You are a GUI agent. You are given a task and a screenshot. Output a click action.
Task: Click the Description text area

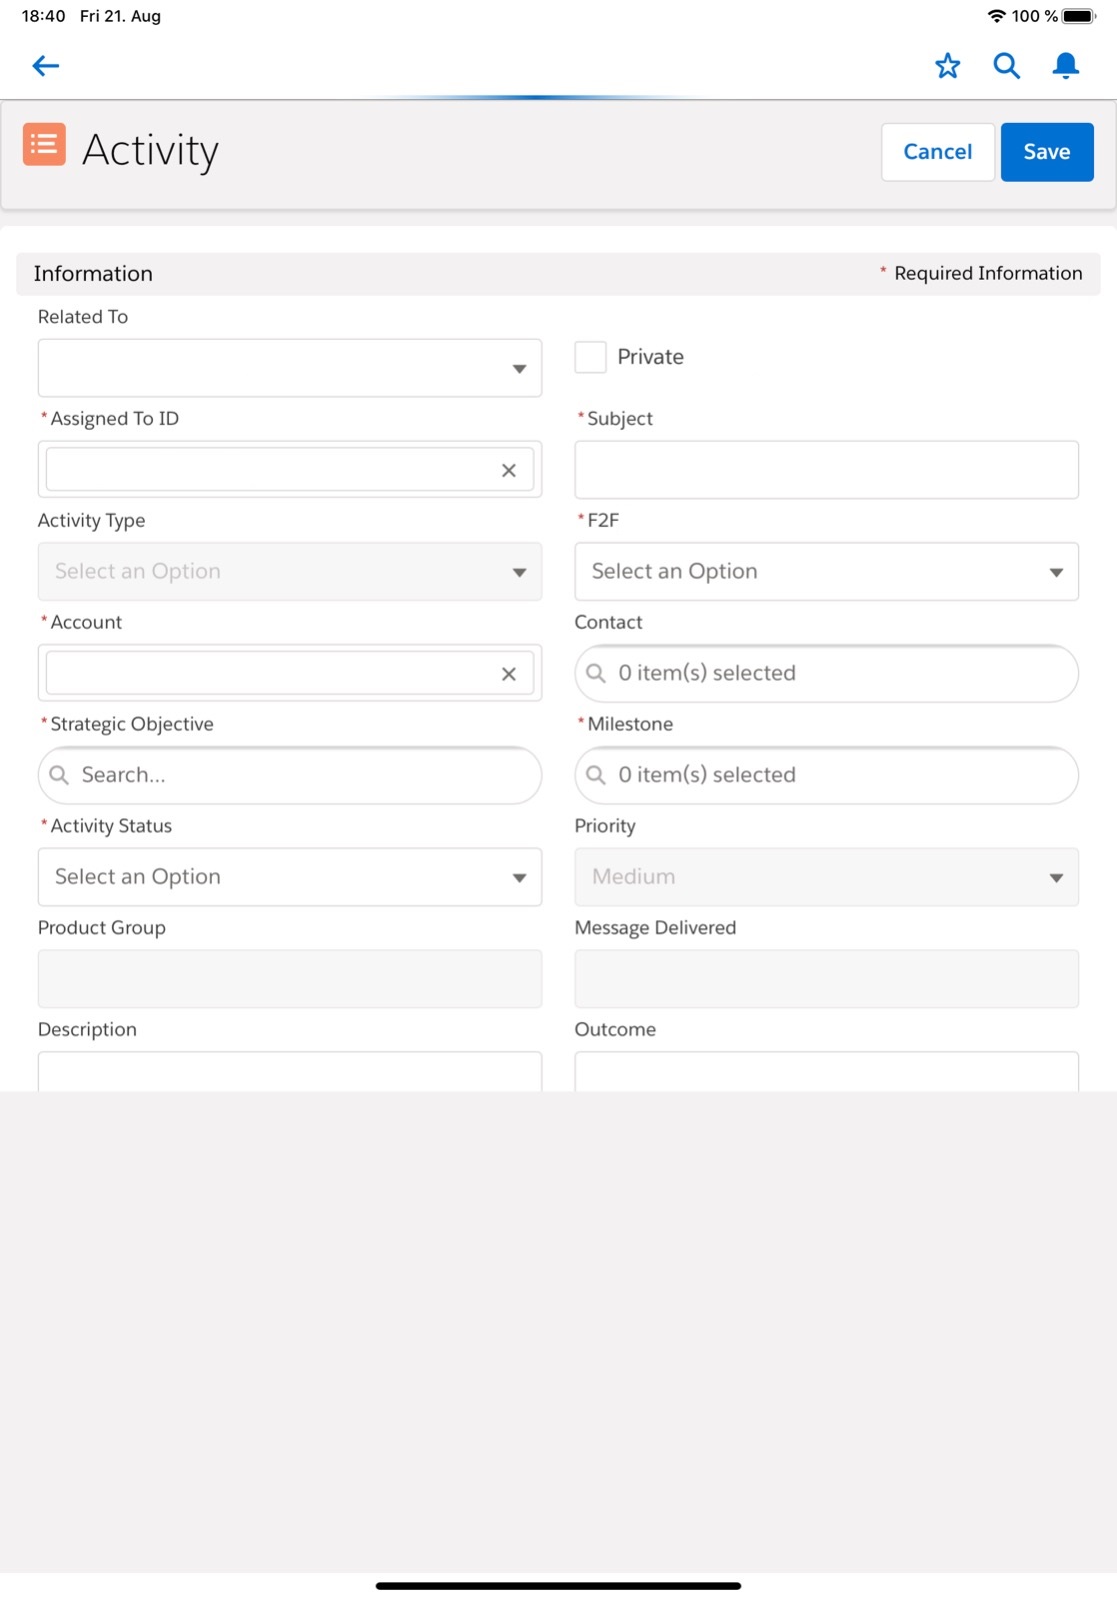[290, 1071]
